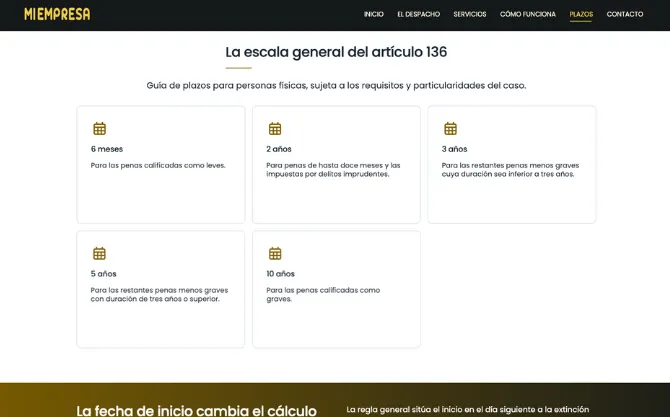Click the MIEMPRESA logo
This screenshot has height=417, width=670.
[57, 14]
